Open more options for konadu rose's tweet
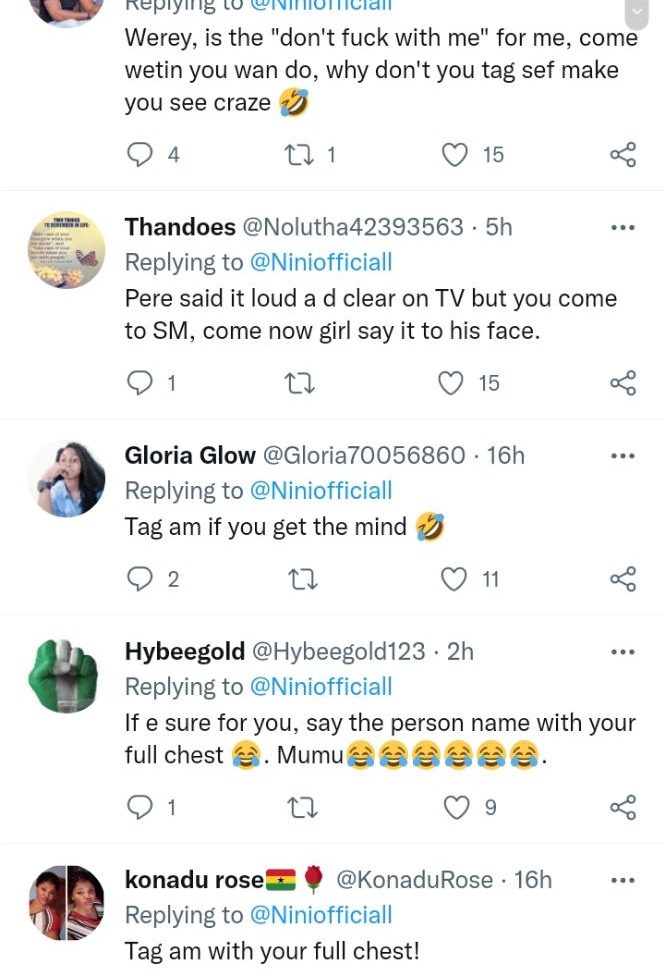Viewport: 665px width, 970px height. coord(622,880)
